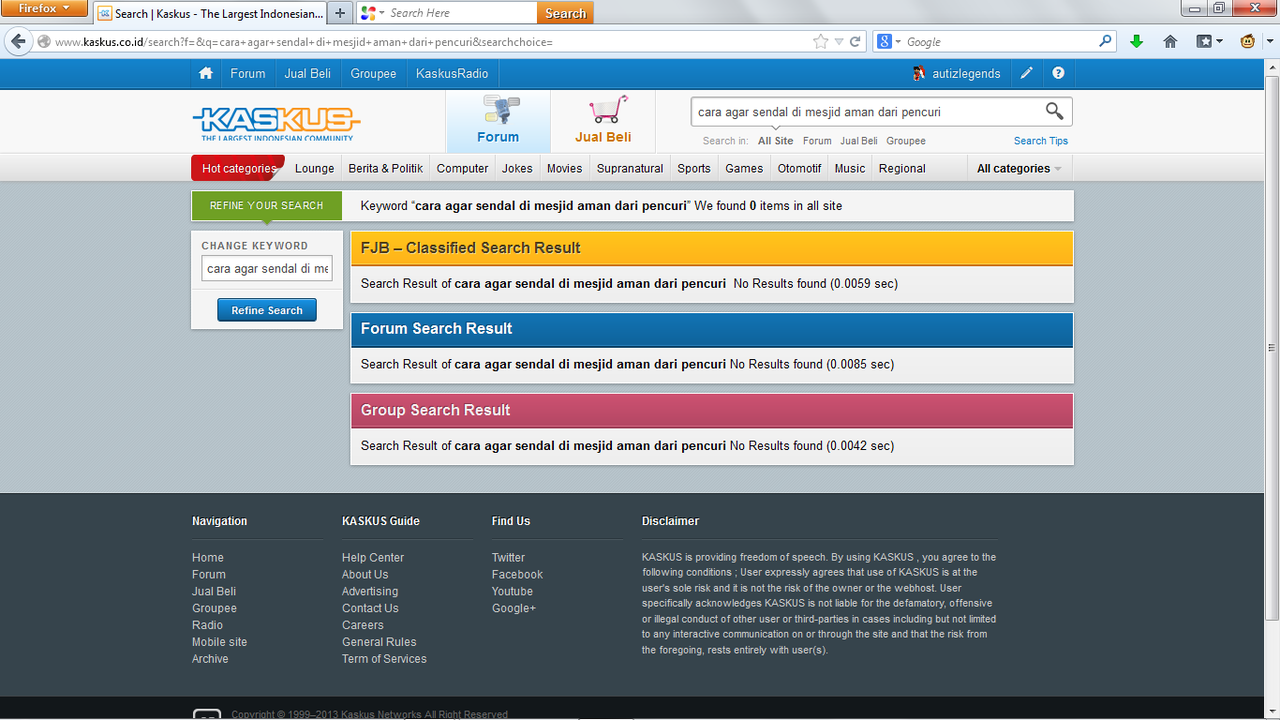1280x720 pixels.
Task: Click the monkey face add-on icon
Action: coord(1248,42)
